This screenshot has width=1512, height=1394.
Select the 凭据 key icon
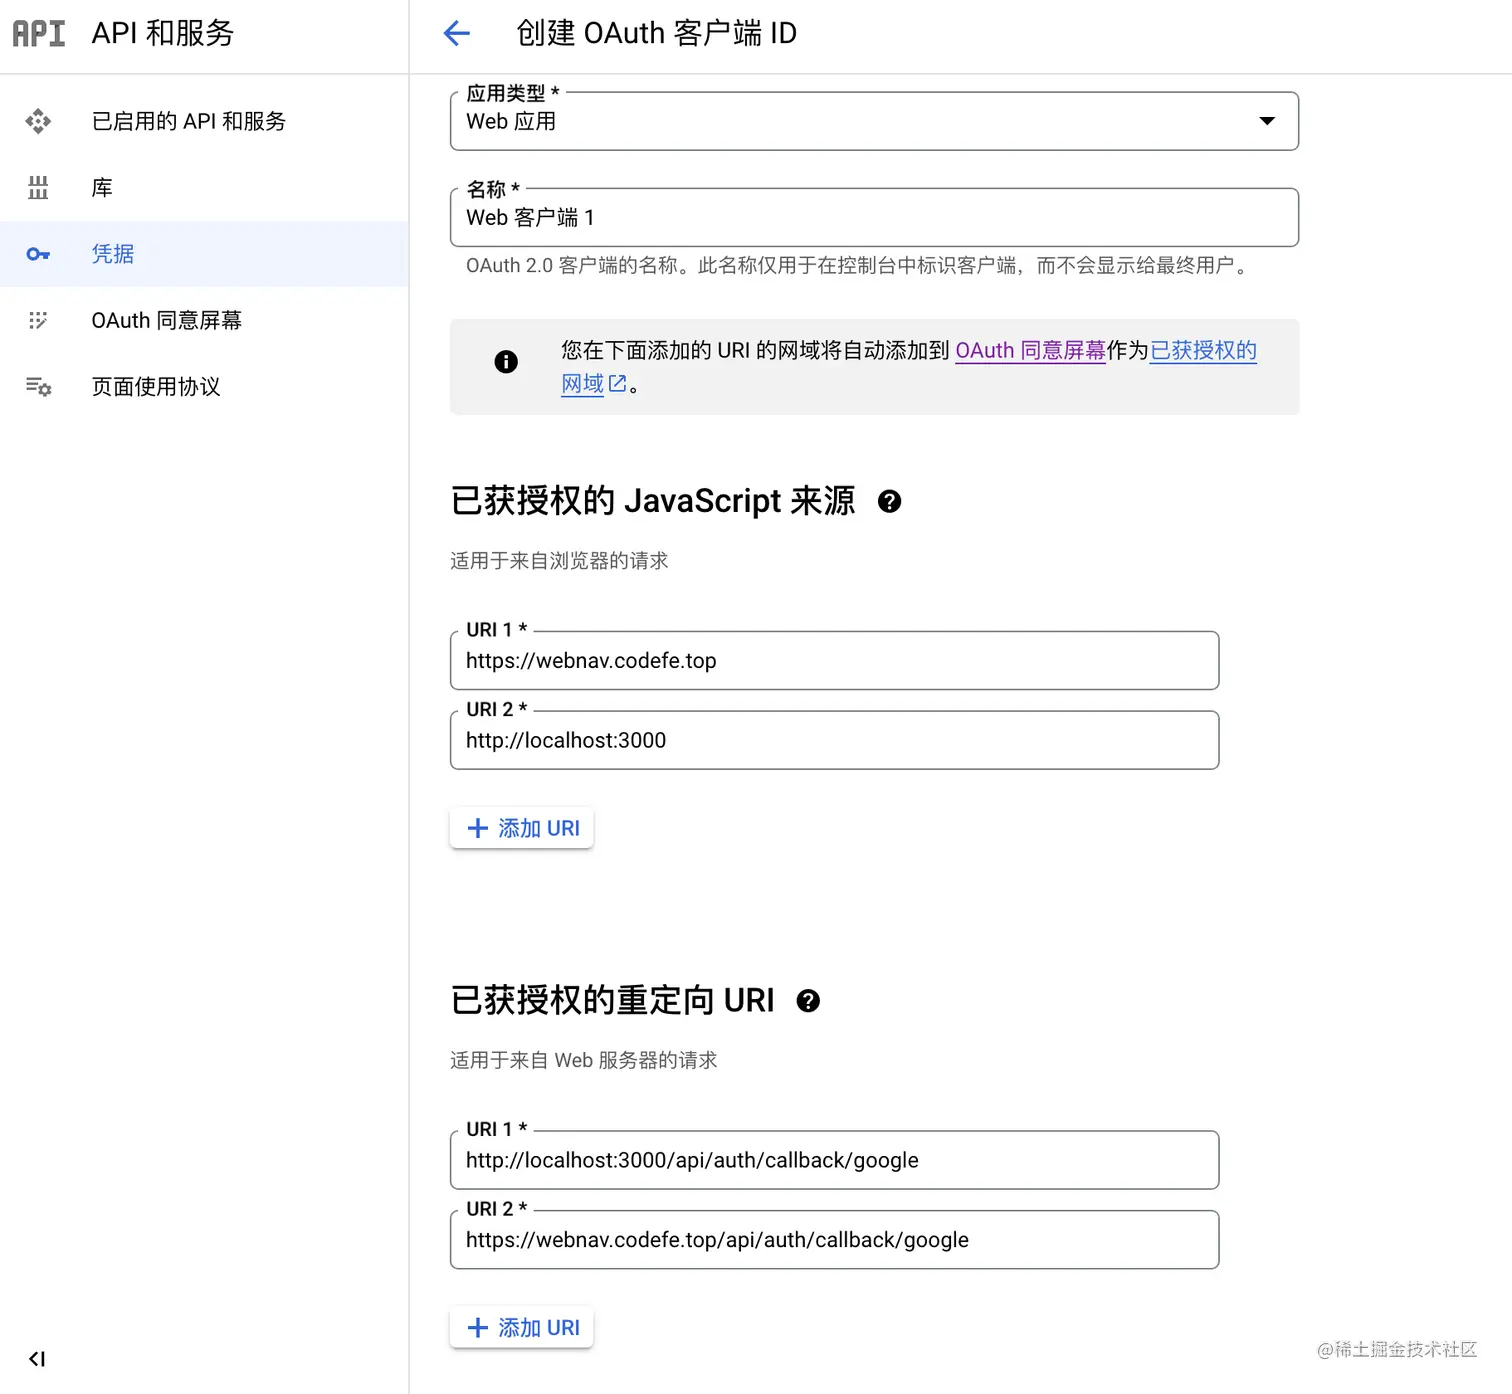[x=38, y=254]
